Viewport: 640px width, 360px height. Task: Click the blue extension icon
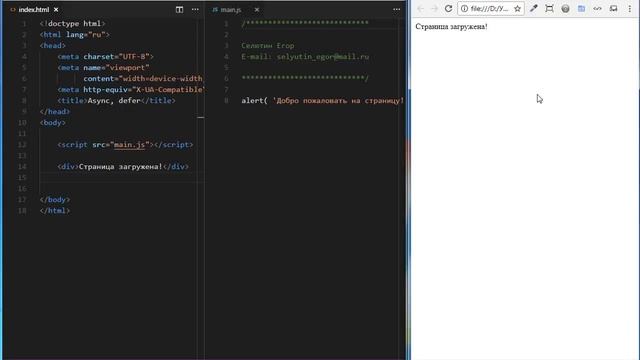pyautogui.click(x=581, y=9)
